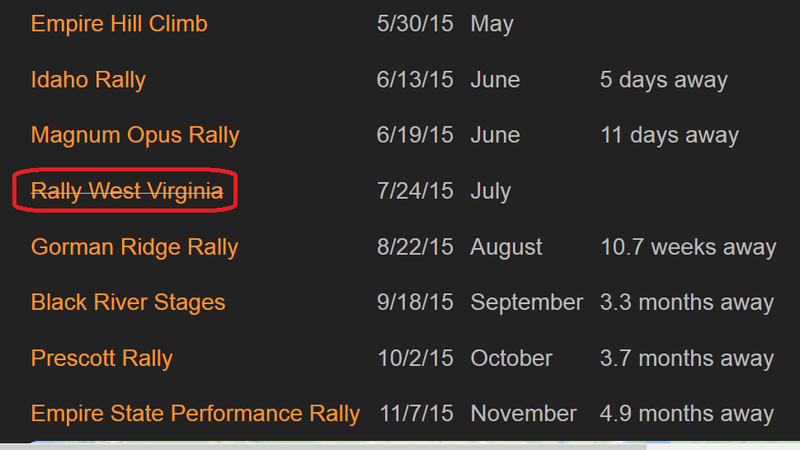Viewport: 800px width, 450px height.
Task: Open the Idaho Rally event link
Action: click(88, 80)
